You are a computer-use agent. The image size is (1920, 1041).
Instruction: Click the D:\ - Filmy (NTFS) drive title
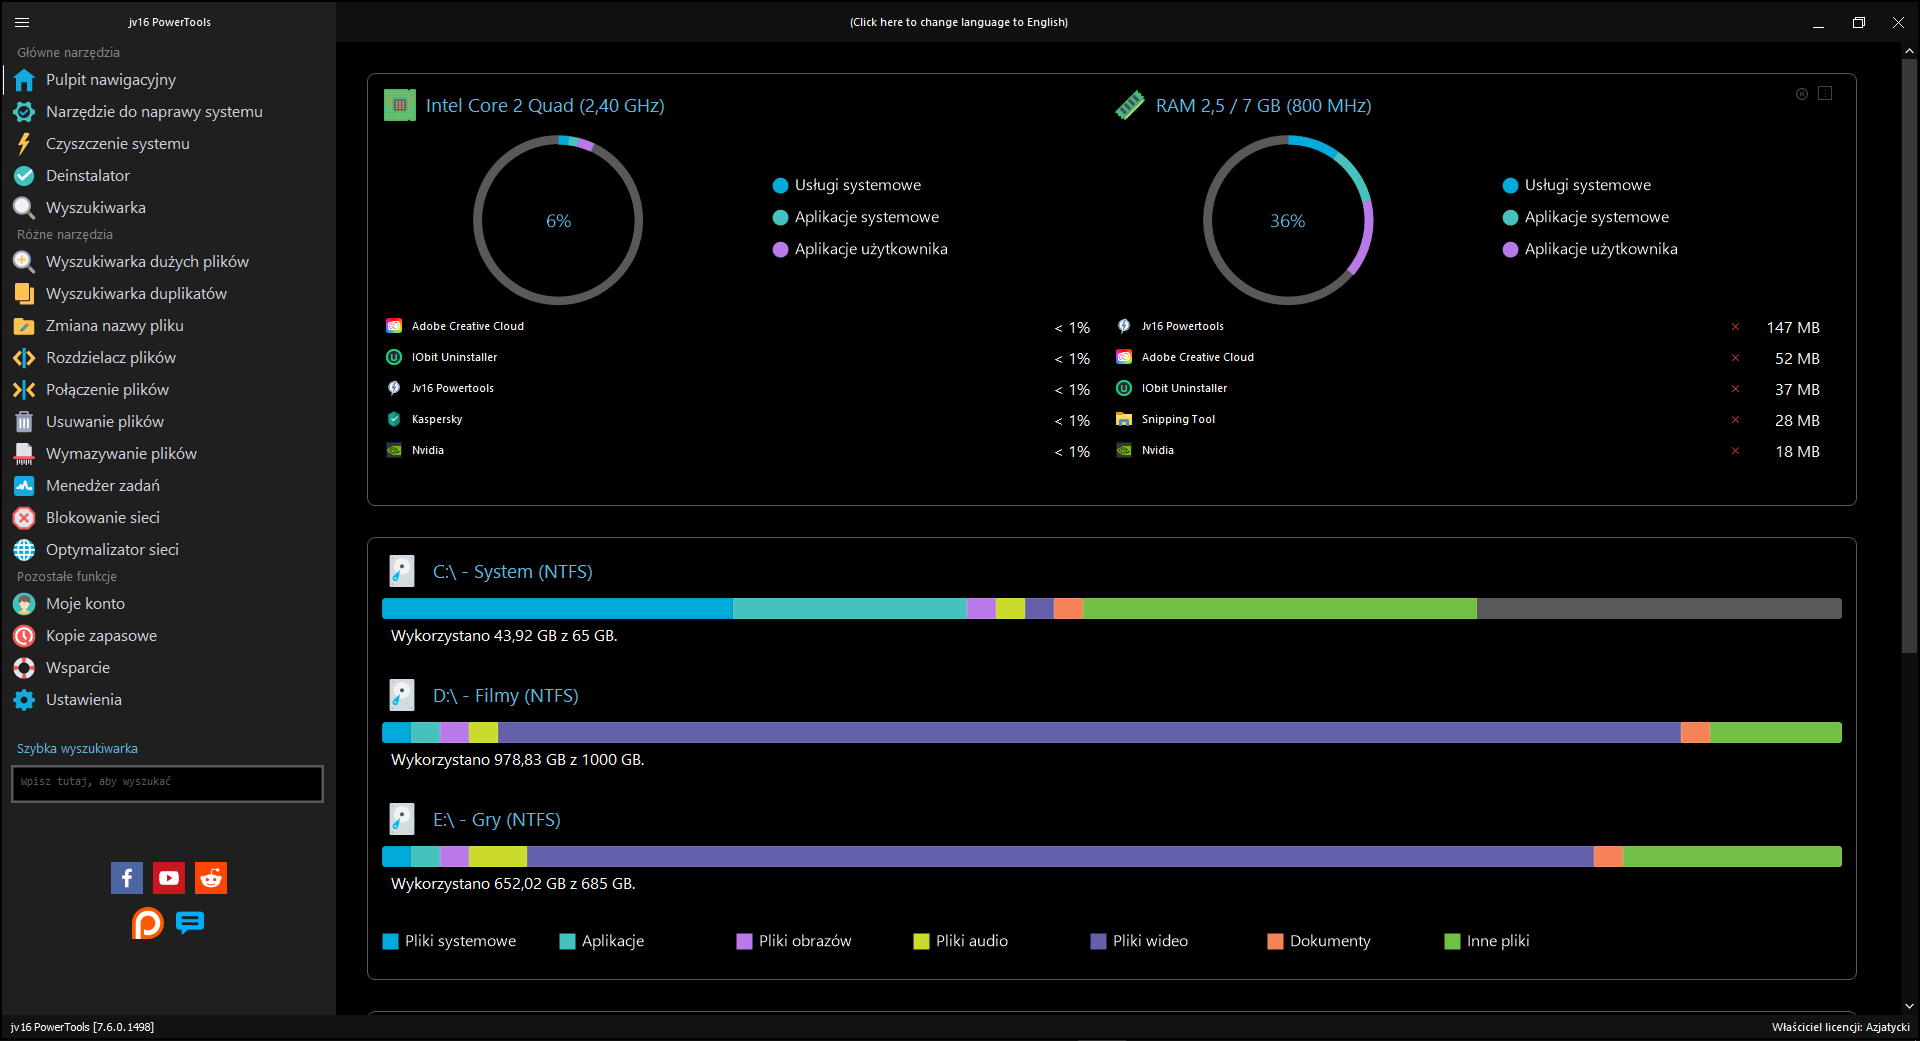505,696
